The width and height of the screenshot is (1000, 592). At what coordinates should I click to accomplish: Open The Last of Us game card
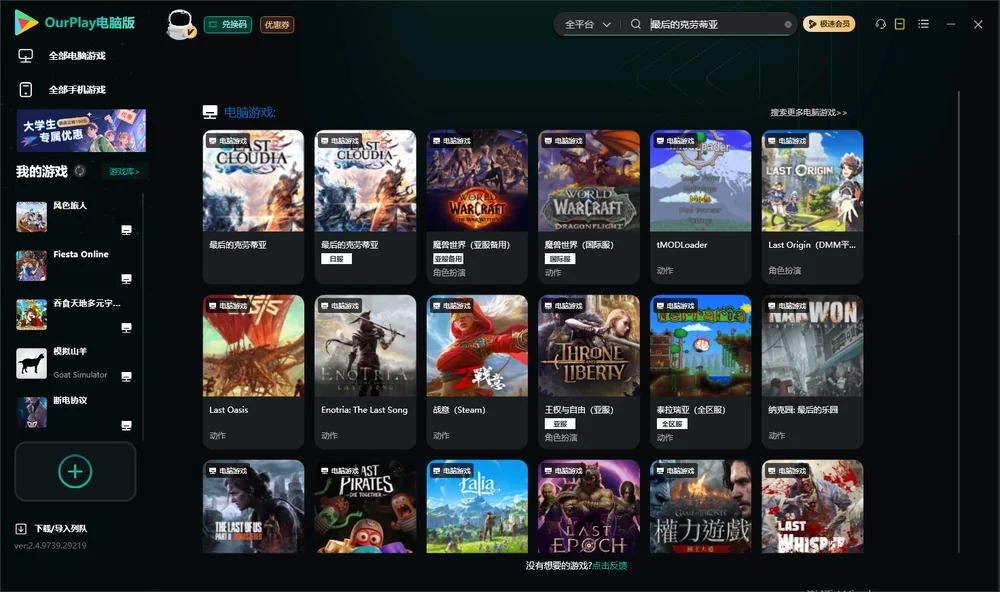click(x=253, y=507)
